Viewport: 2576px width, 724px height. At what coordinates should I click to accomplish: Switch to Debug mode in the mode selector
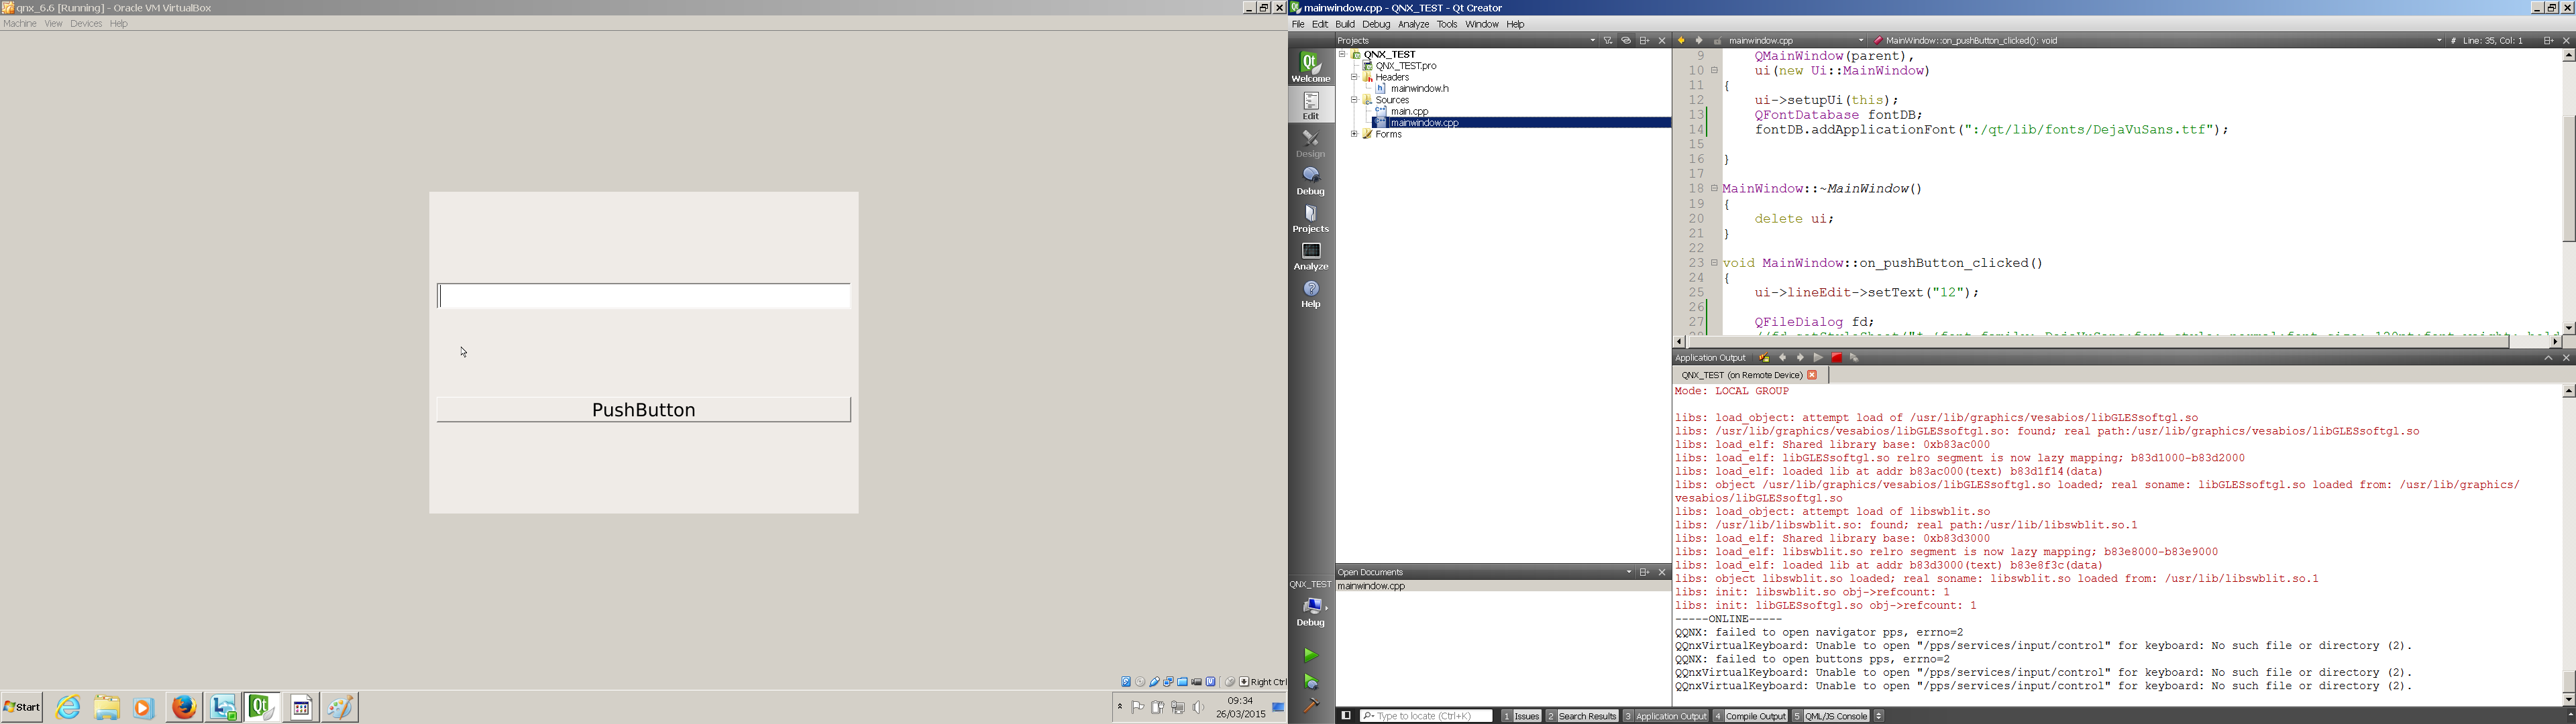(x=1310, y=181)
